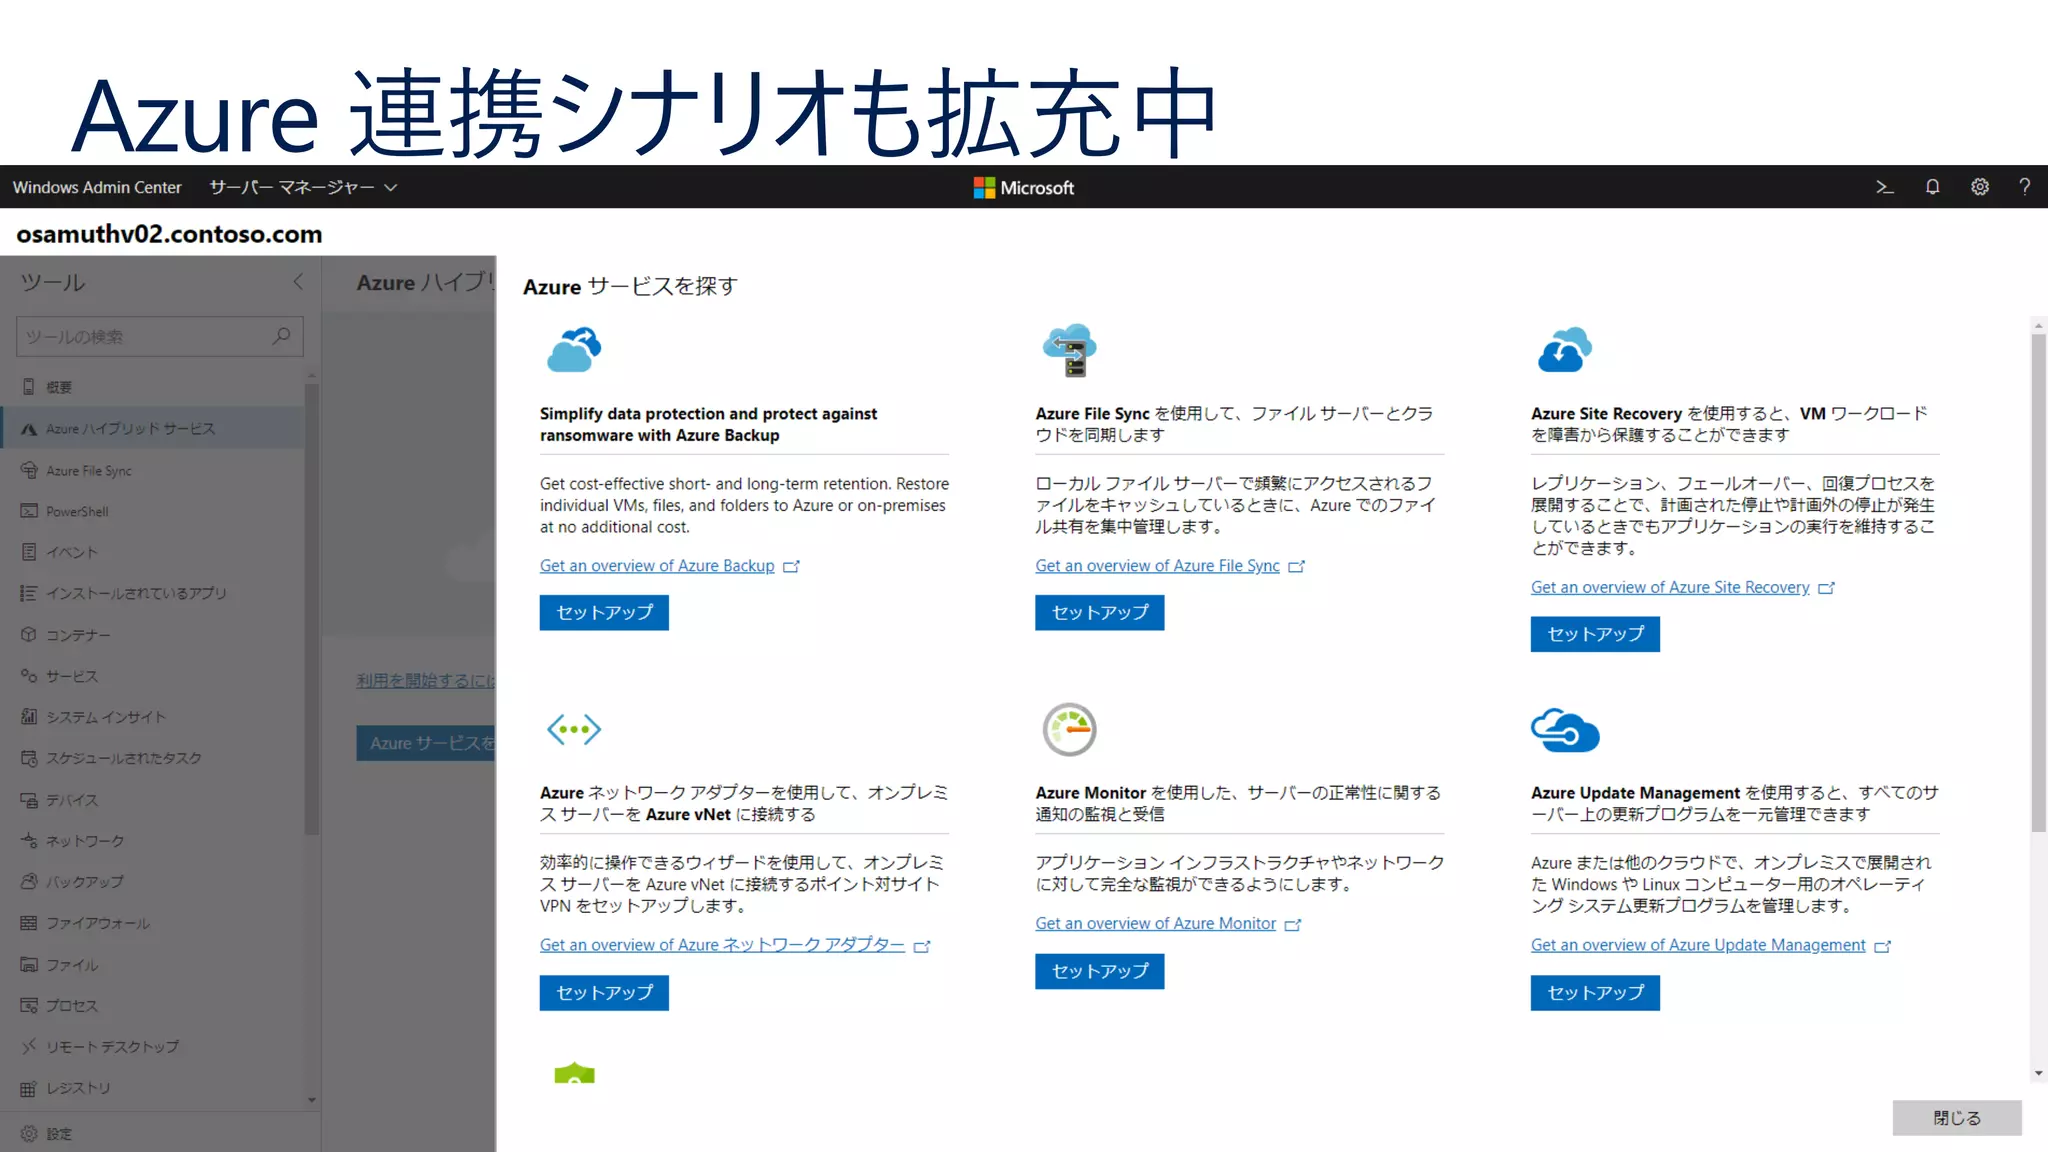Open Get an overview of Azure Monitor link

(x=1155, y=924)
